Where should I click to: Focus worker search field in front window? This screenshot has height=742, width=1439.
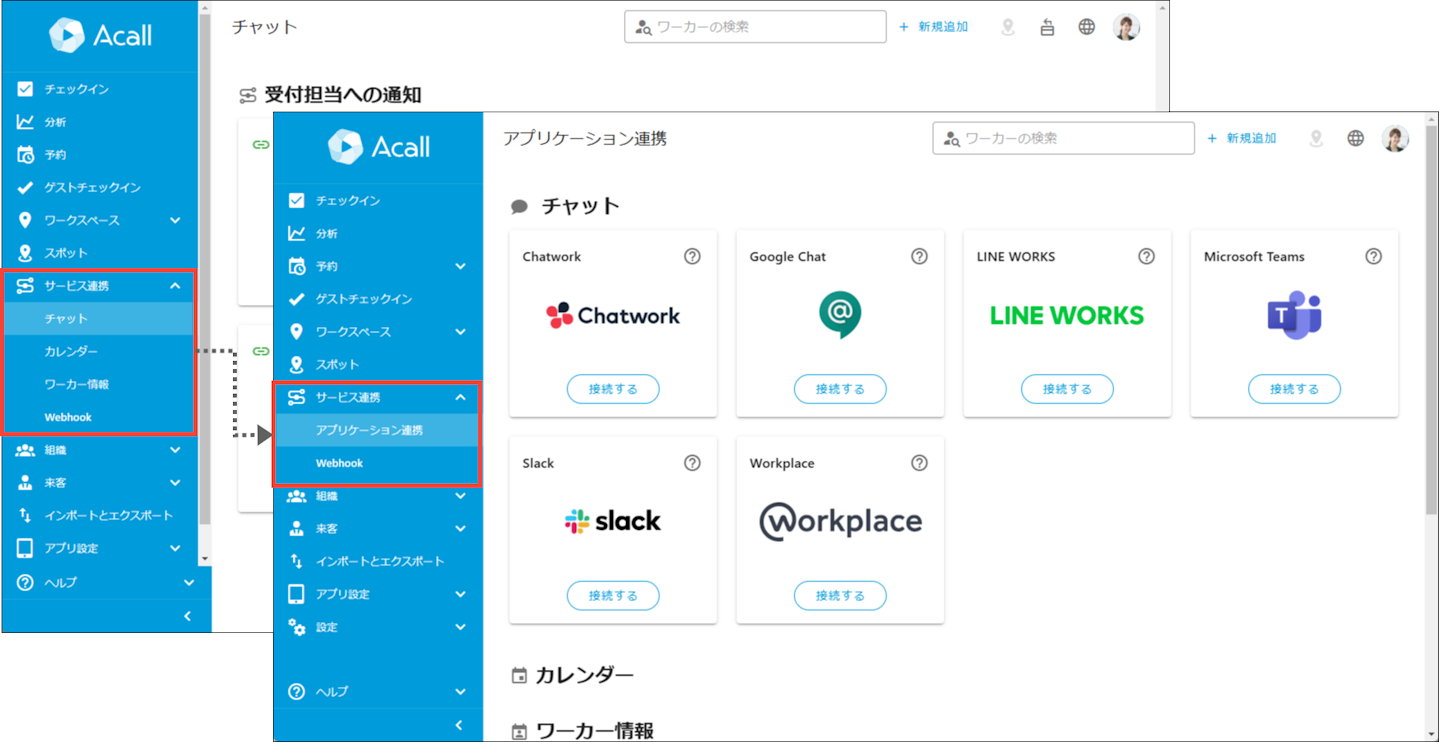point(1063,138)
